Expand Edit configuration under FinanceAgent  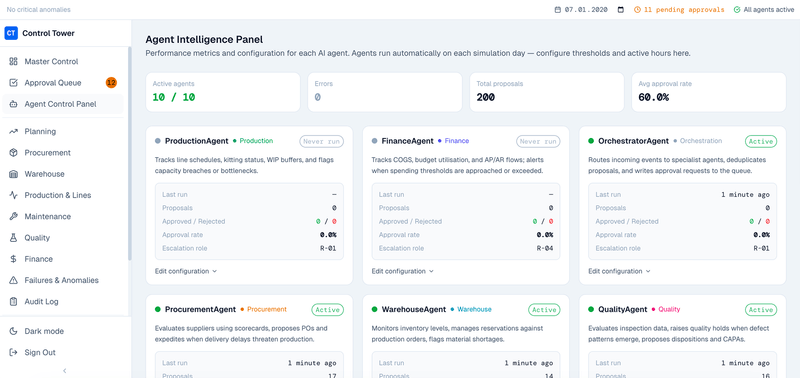click(403, 271)
